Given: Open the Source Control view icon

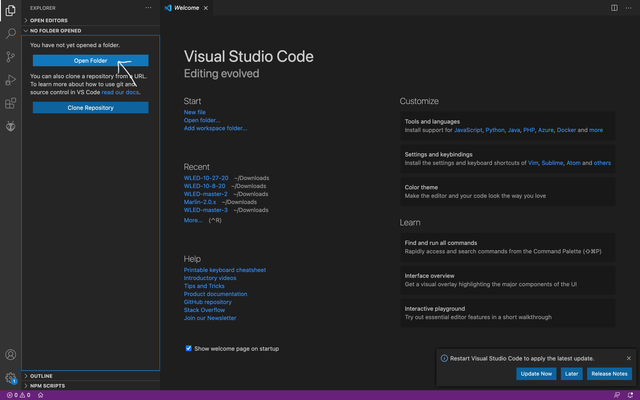Looking at the screenshot, I should click(x=11, y=57).
